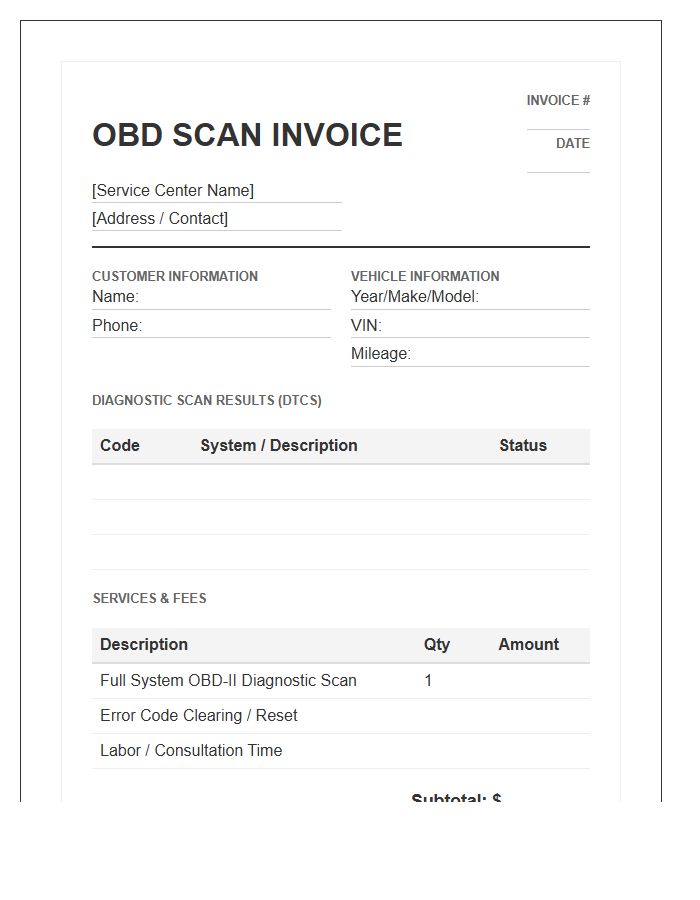The image size is (700, 900).
Task: Click the customer Phone field
Action: pyautogui.click(x=211, y=325)
